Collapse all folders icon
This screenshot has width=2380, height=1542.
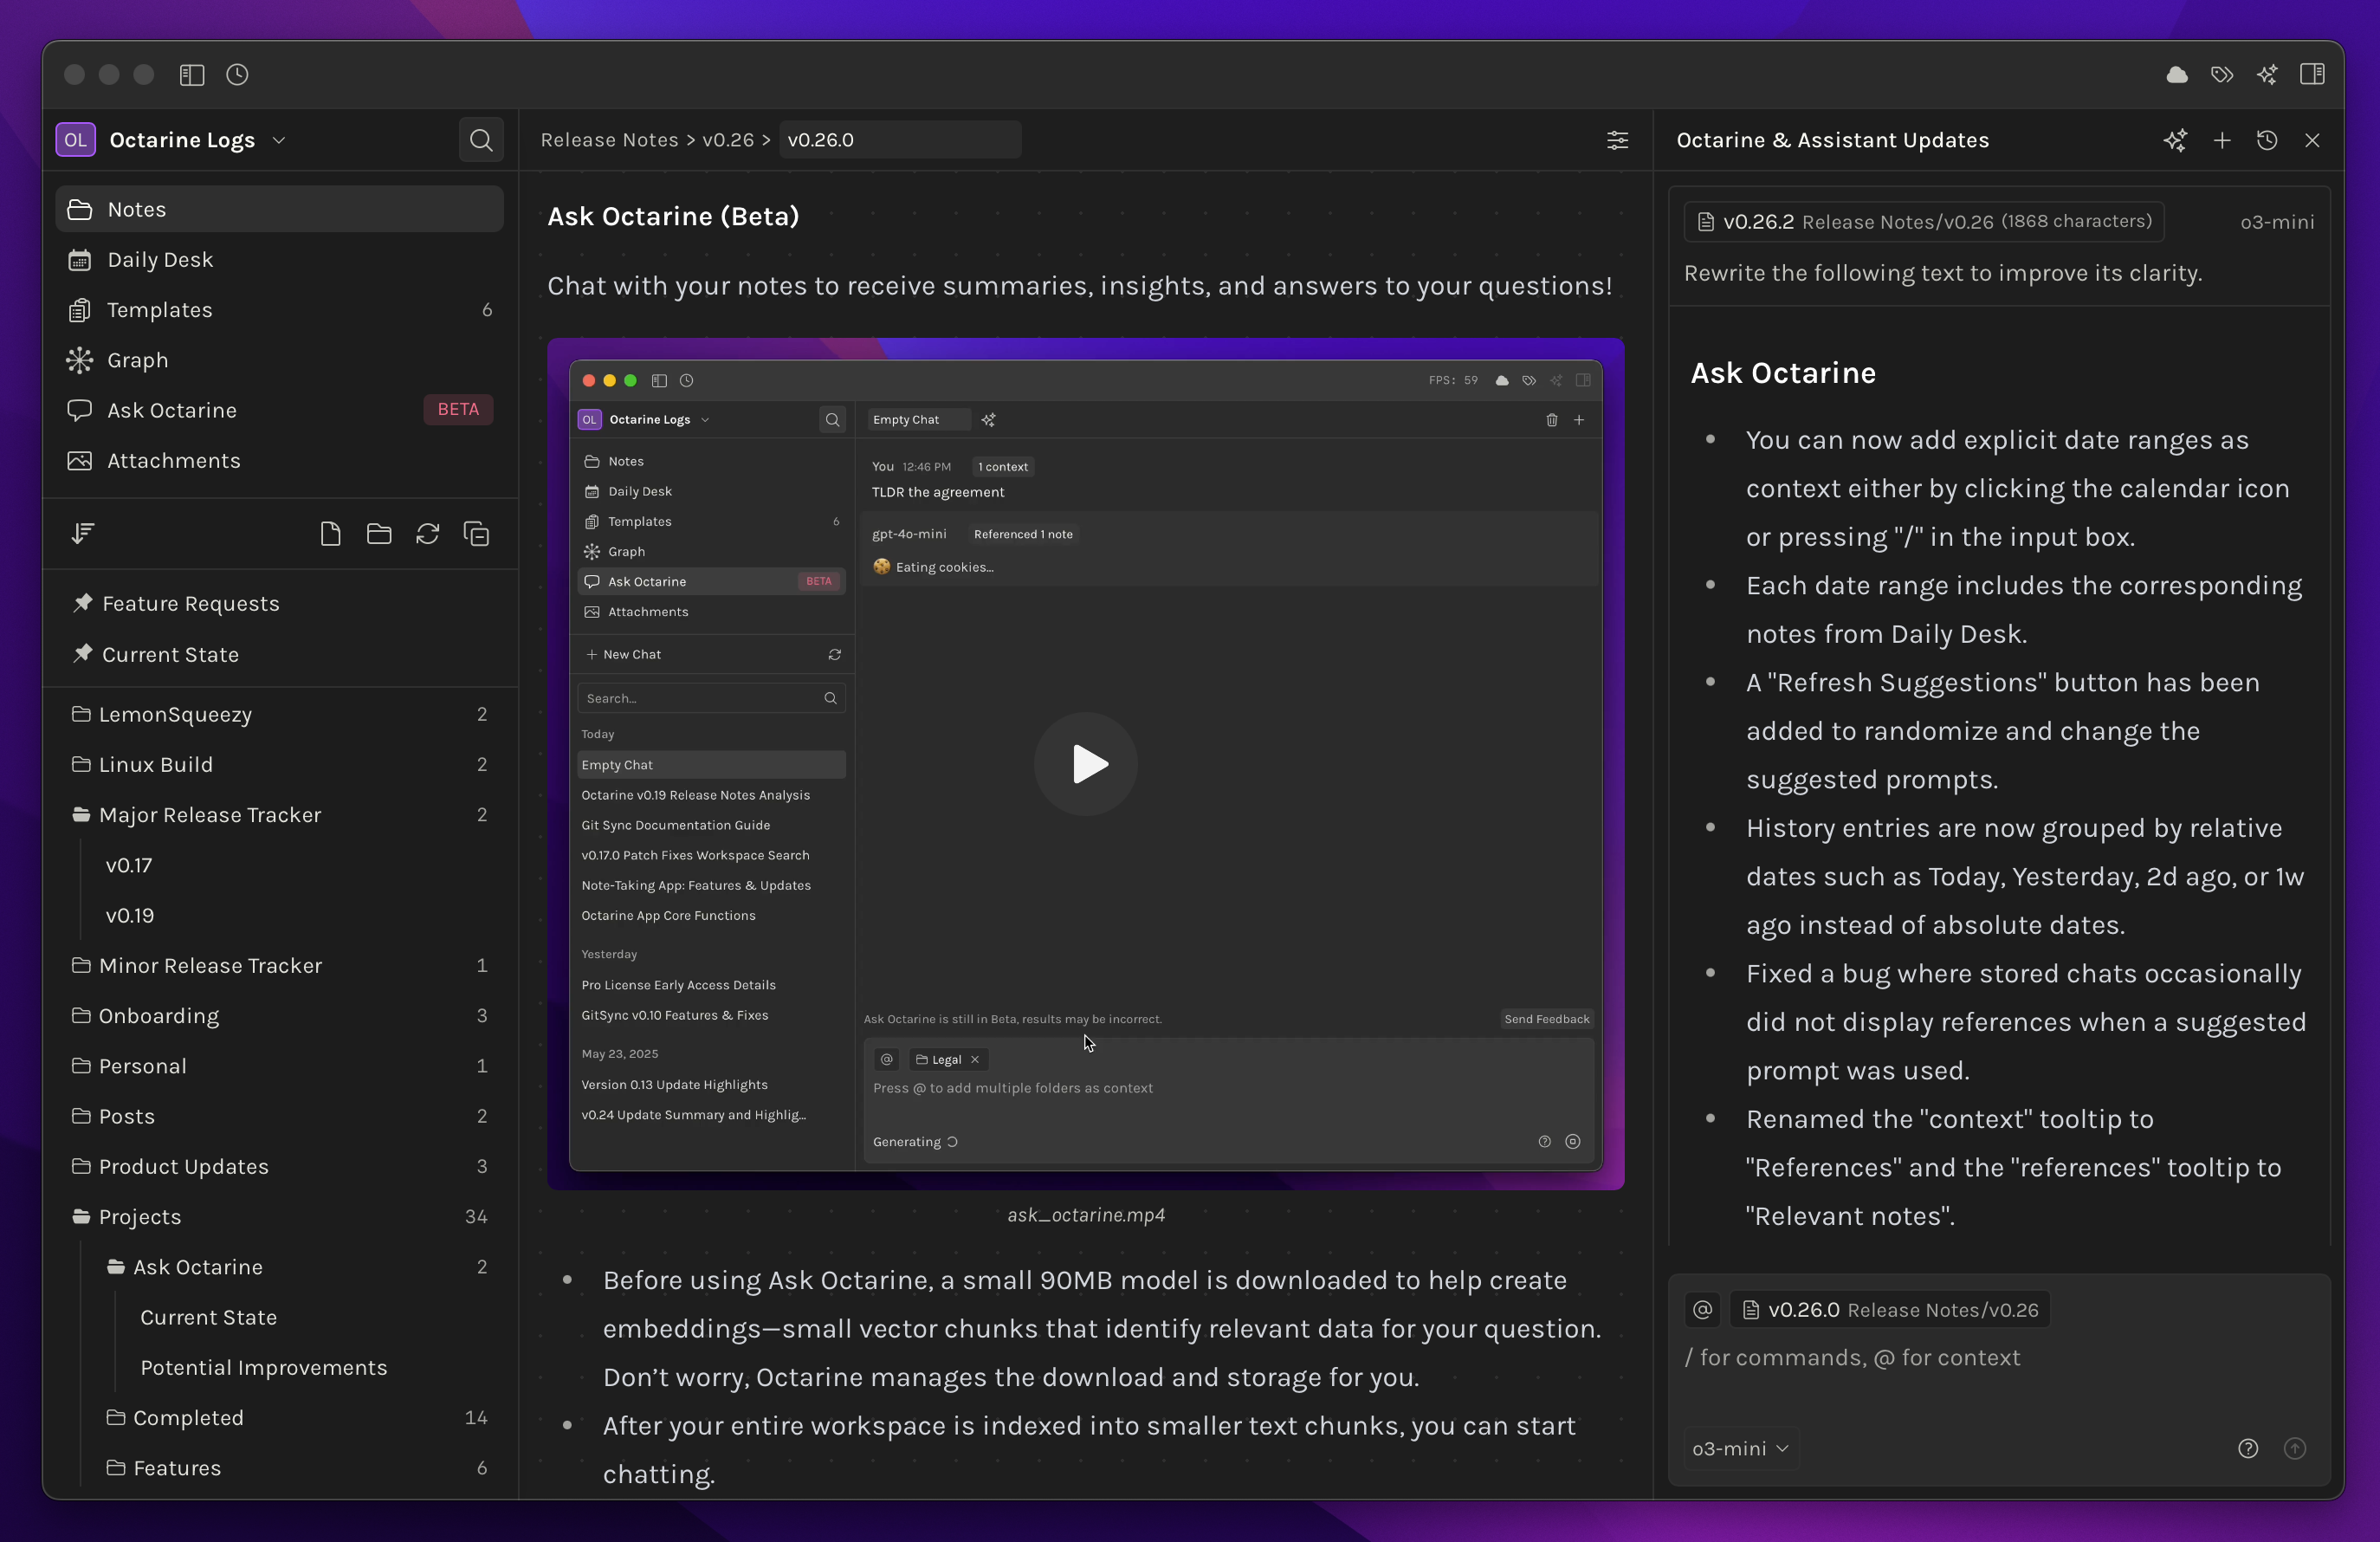476,534
